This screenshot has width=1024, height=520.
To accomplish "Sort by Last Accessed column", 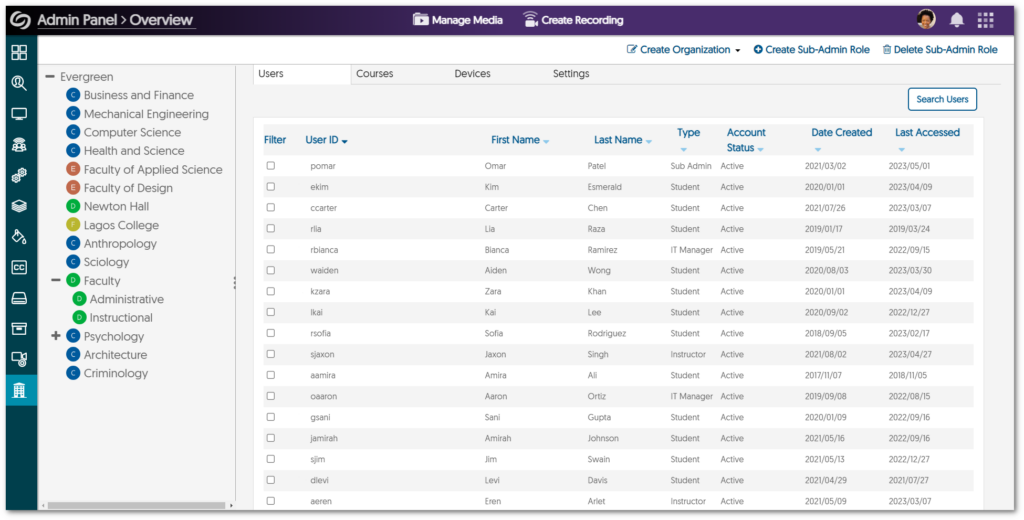I will pos(927,140).
